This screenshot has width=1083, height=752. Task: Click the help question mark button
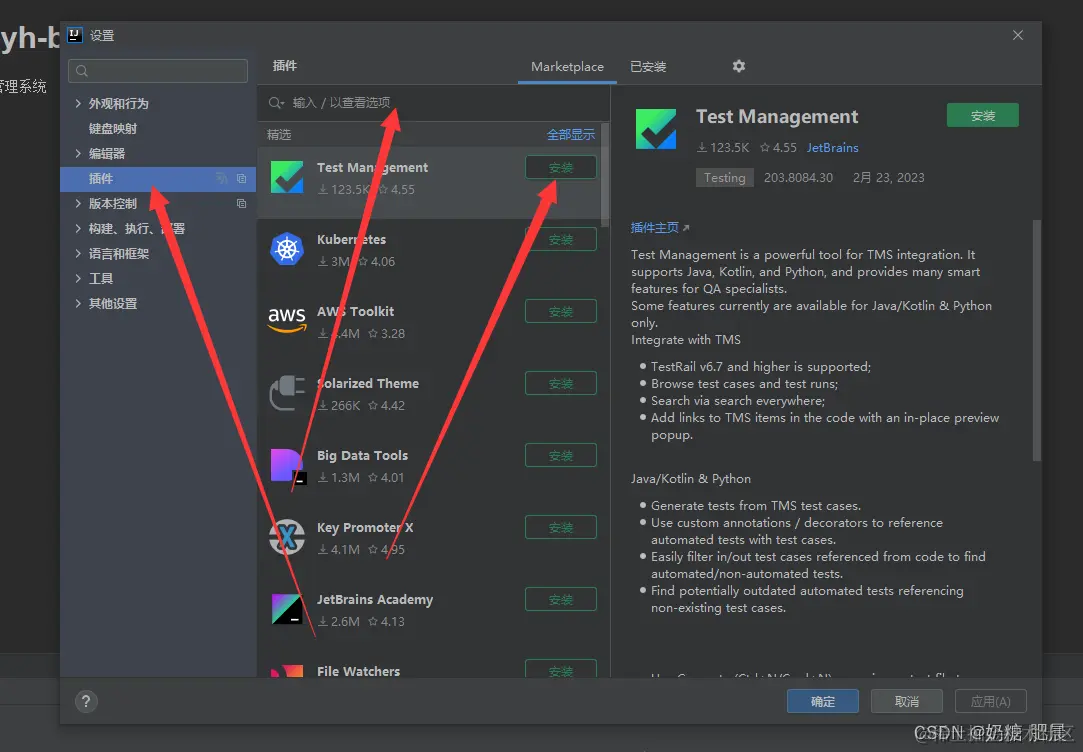tap(86, 702)
